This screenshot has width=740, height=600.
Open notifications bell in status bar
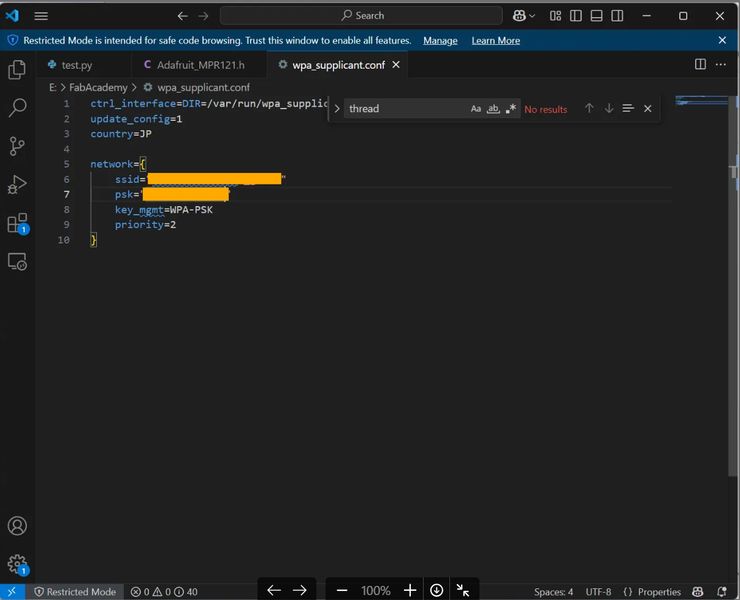tap(722, 592)
